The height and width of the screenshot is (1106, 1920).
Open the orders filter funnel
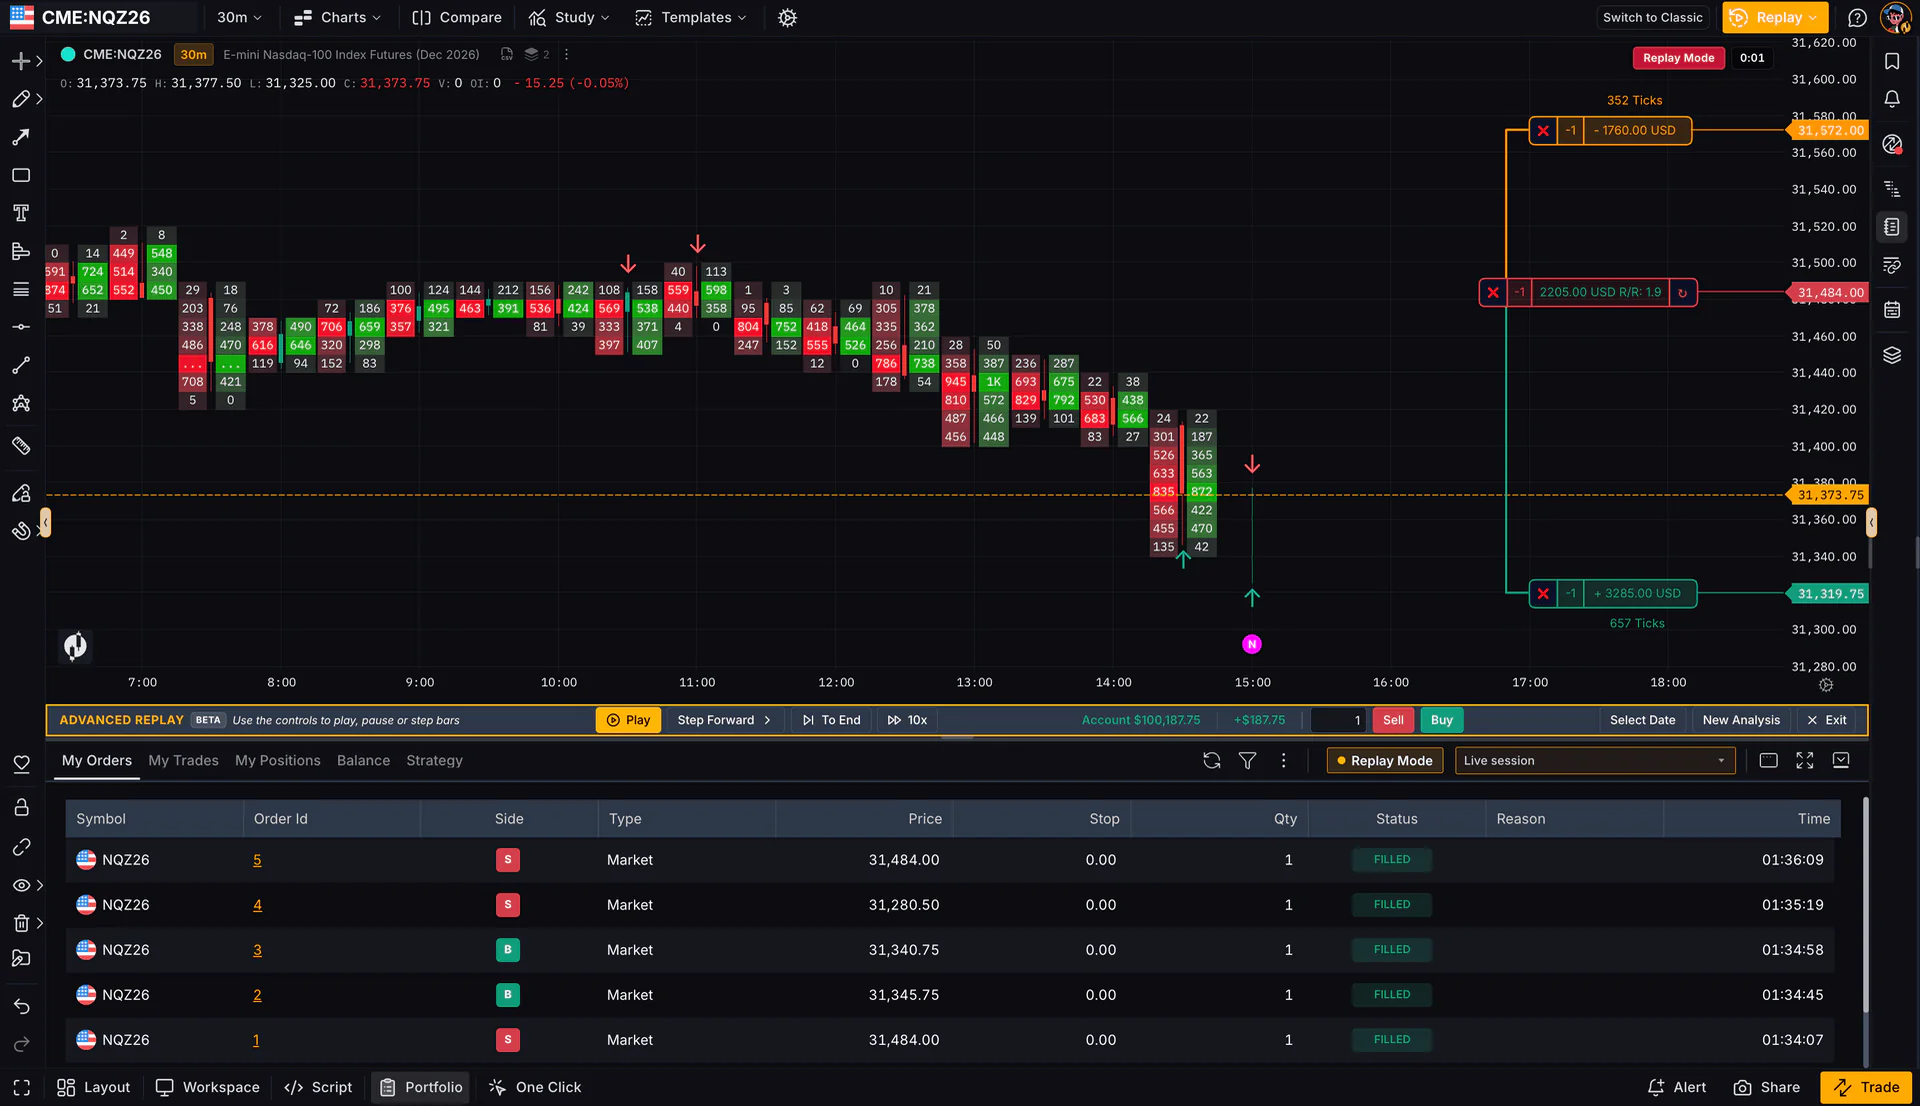point(1248,761)
